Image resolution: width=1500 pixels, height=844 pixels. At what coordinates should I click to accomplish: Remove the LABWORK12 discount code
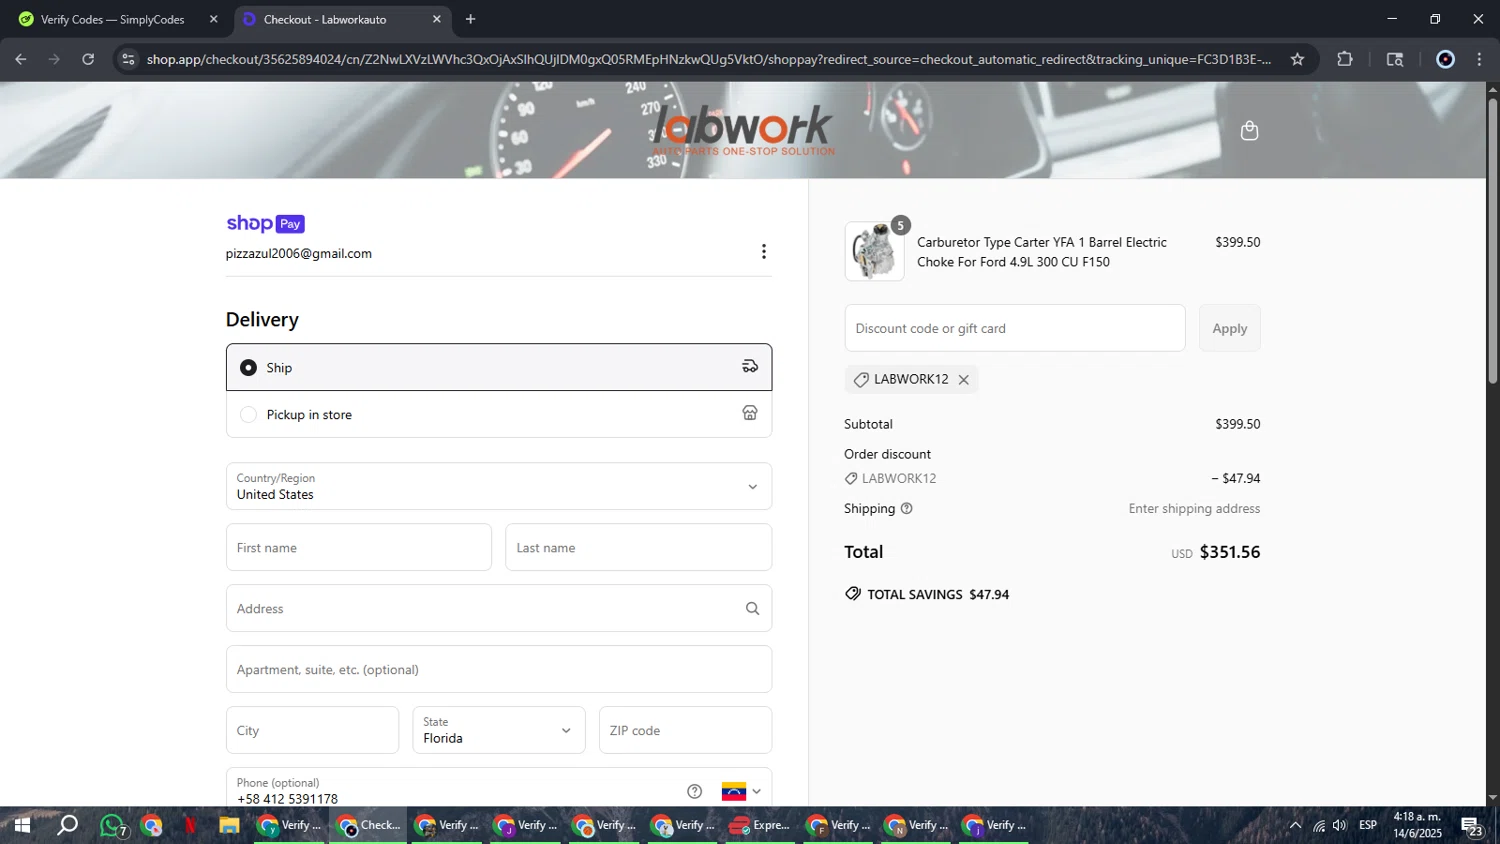[x=964, y=380]
